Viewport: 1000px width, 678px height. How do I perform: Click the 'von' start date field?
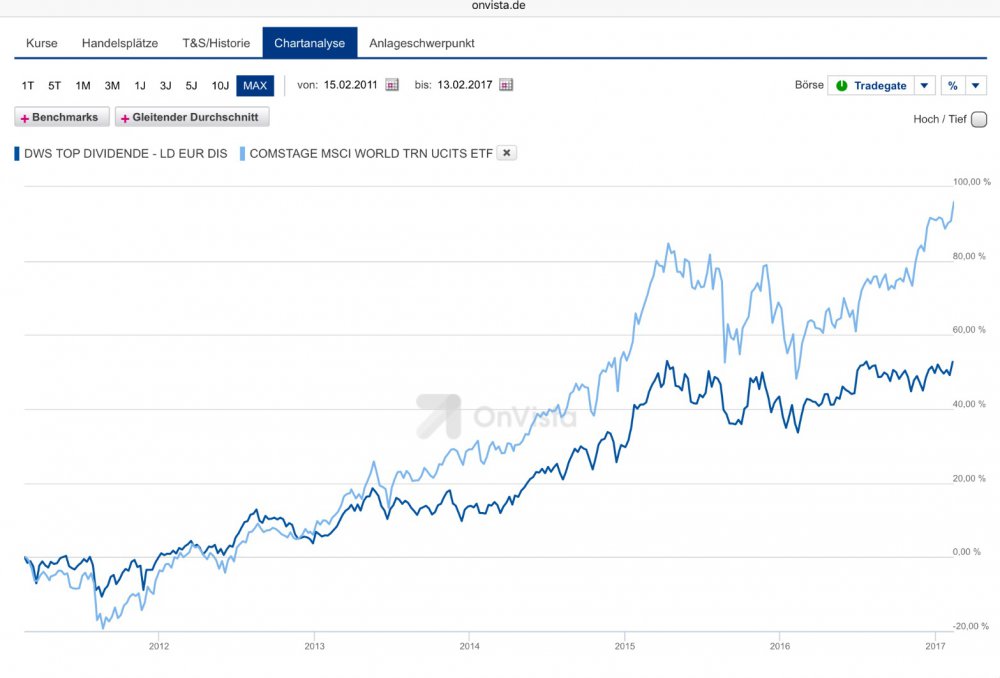(x=350, y=86)
